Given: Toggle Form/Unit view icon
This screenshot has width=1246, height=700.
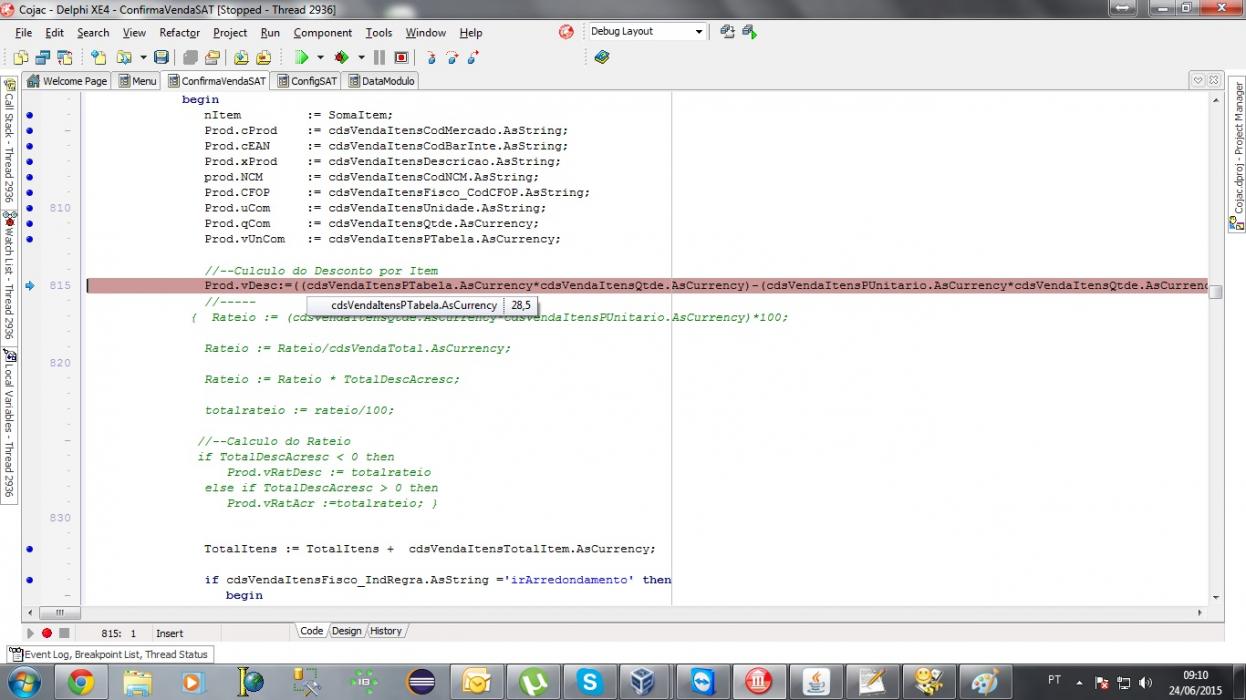Looking at the screenshot, I should [x=64, y=58].
